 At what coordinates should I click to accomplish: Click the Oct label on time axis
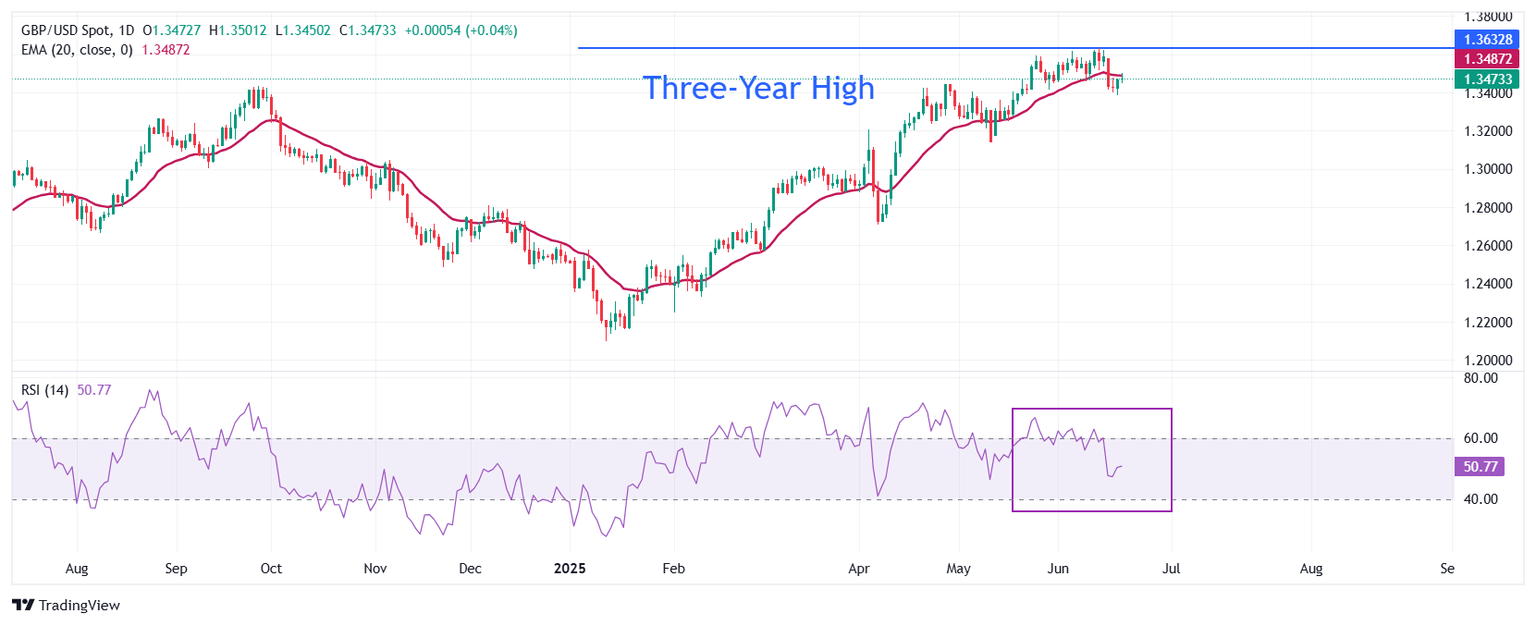coord(271,569)
